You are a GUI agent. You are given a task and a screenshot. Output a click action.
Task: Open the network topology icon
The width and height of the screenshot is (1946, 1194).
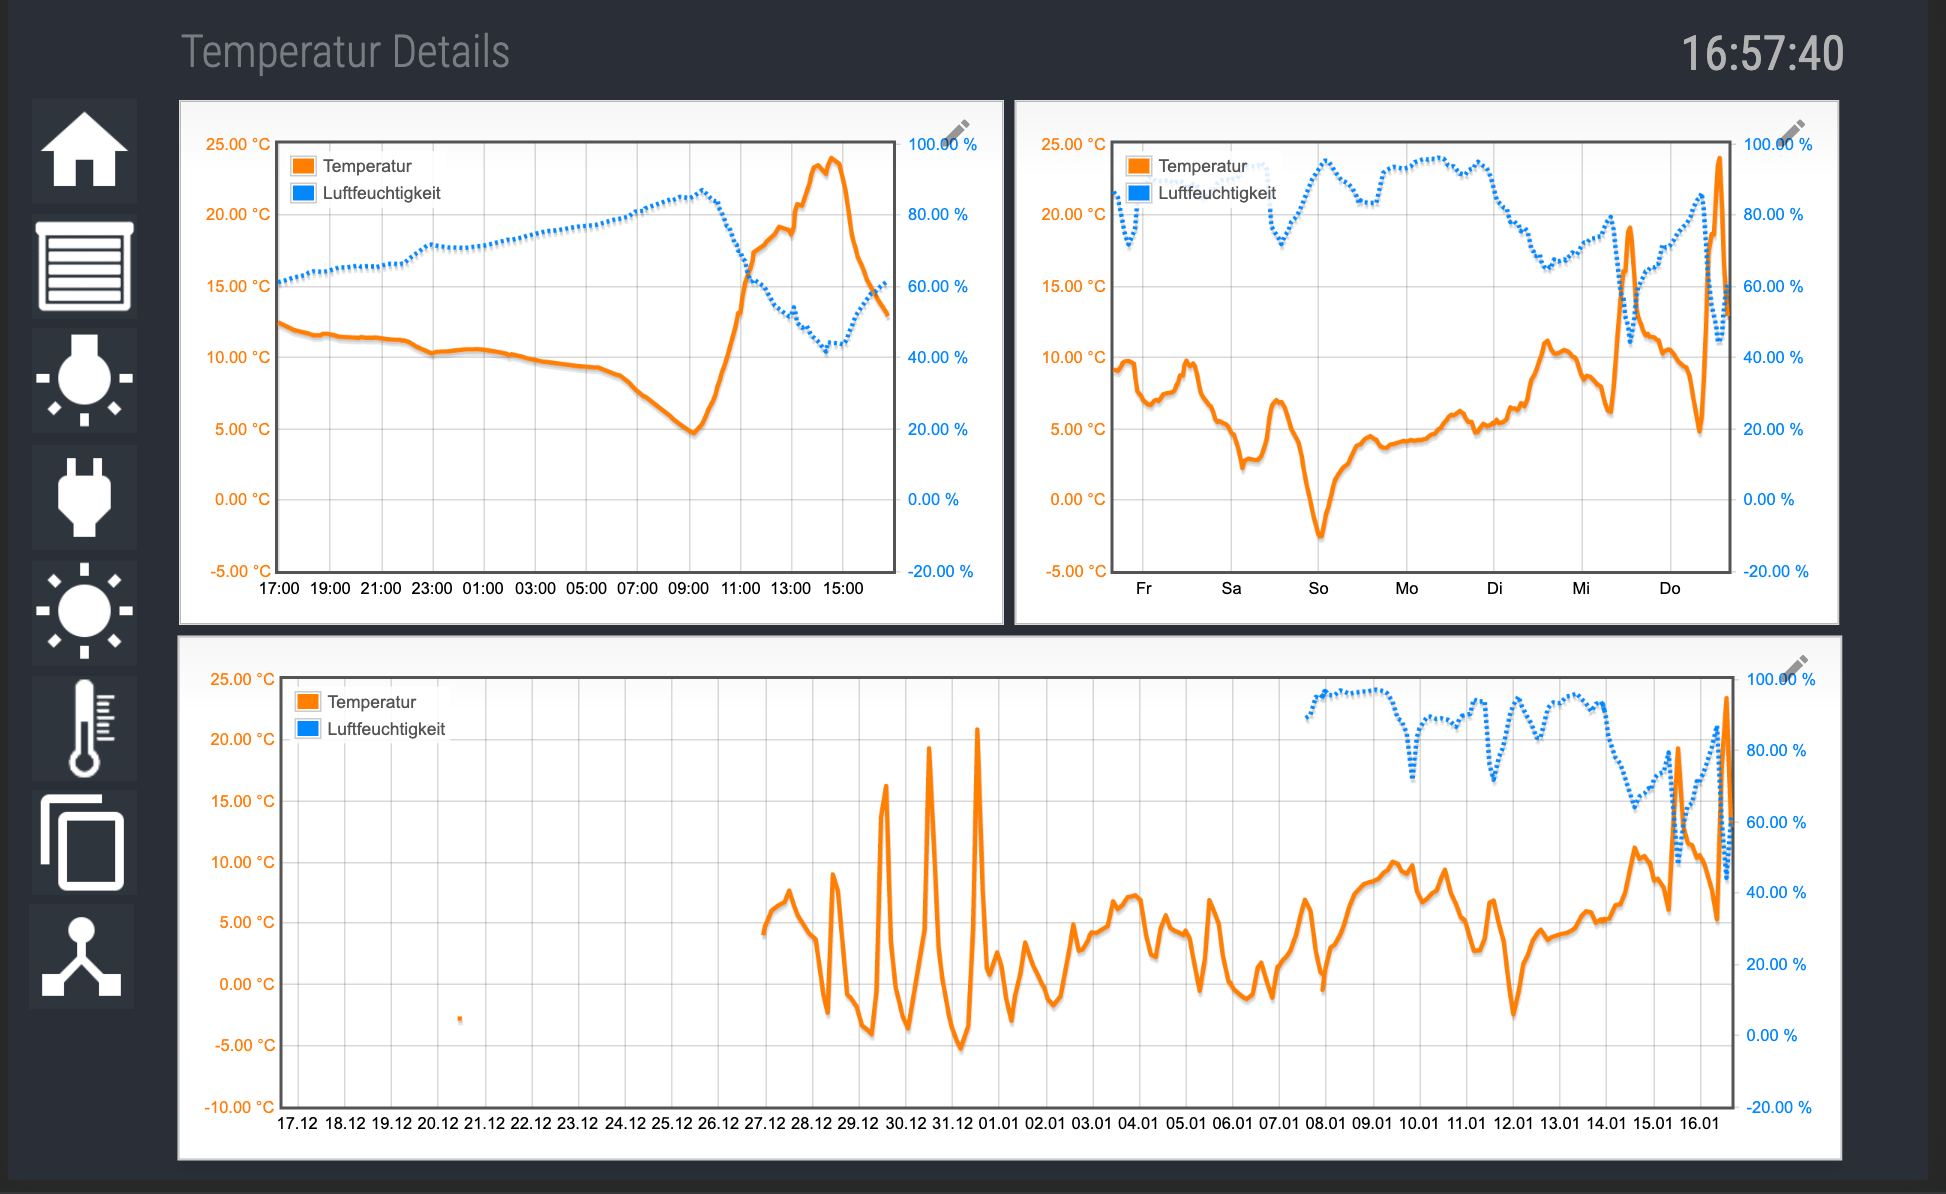point(82,957)
